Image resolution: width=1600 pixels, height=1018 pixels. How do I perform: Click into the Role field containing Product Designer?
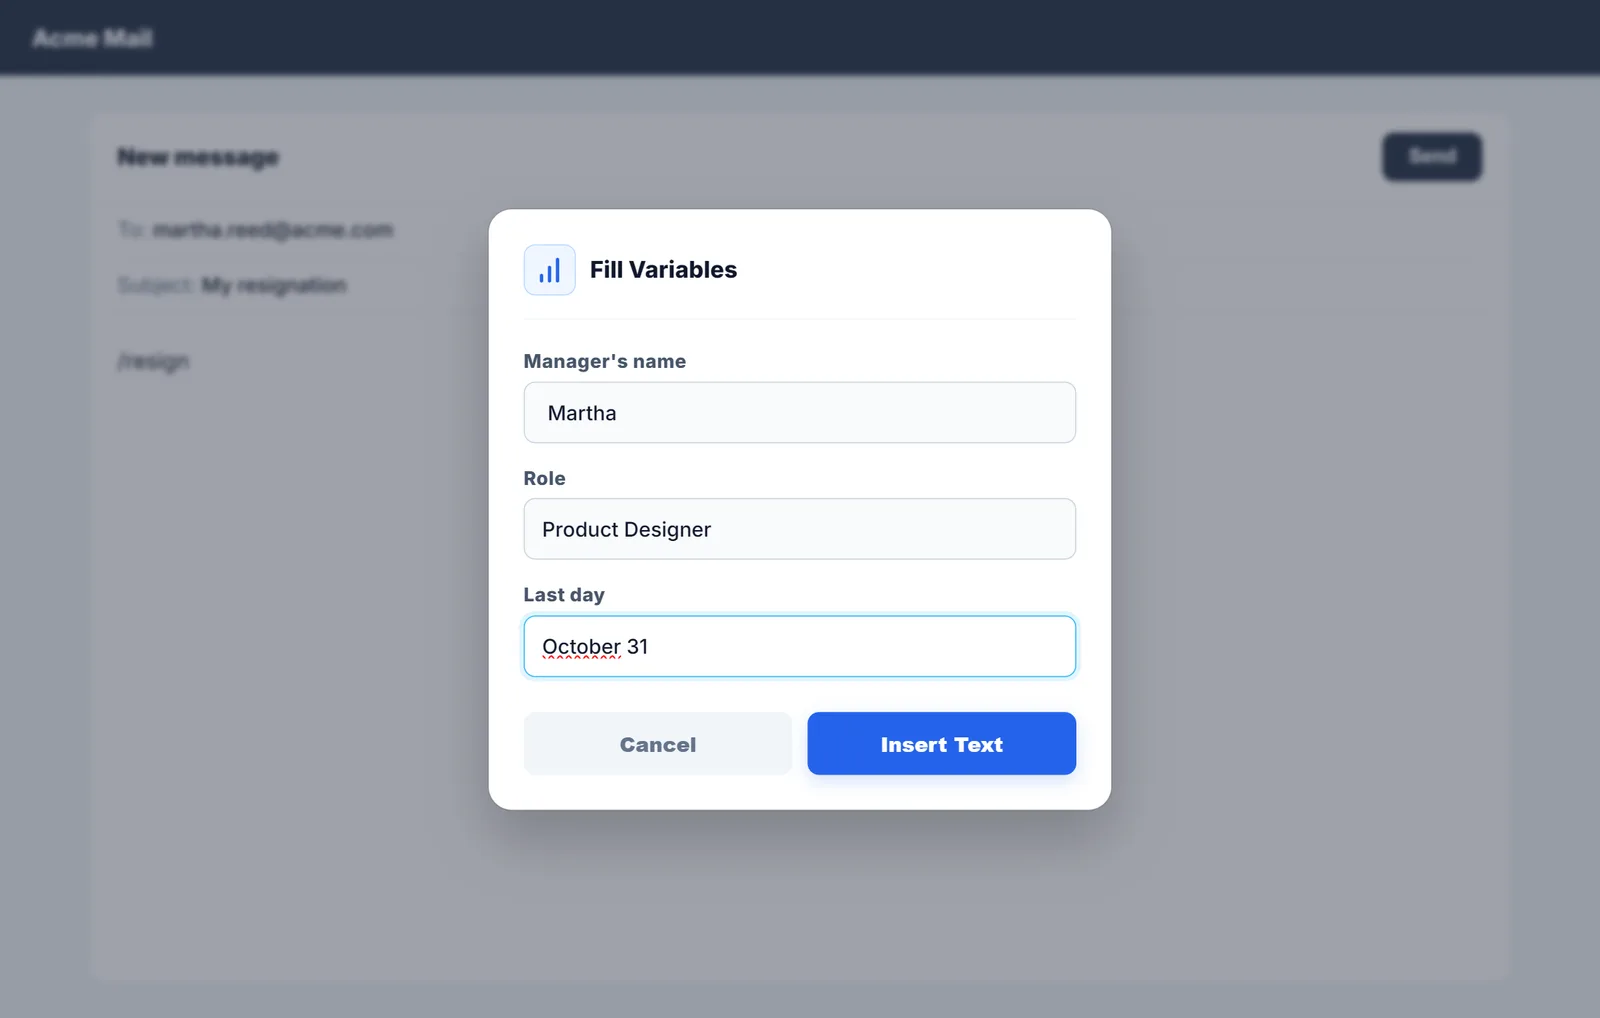[799, 529]
